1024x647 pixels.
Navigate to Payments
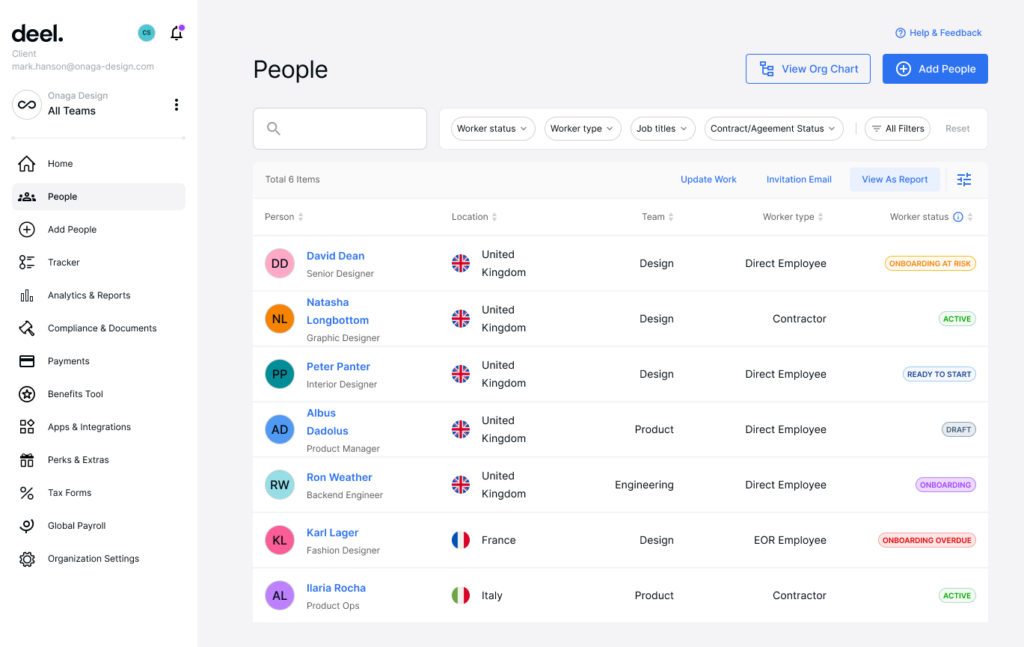coord(68,361)
